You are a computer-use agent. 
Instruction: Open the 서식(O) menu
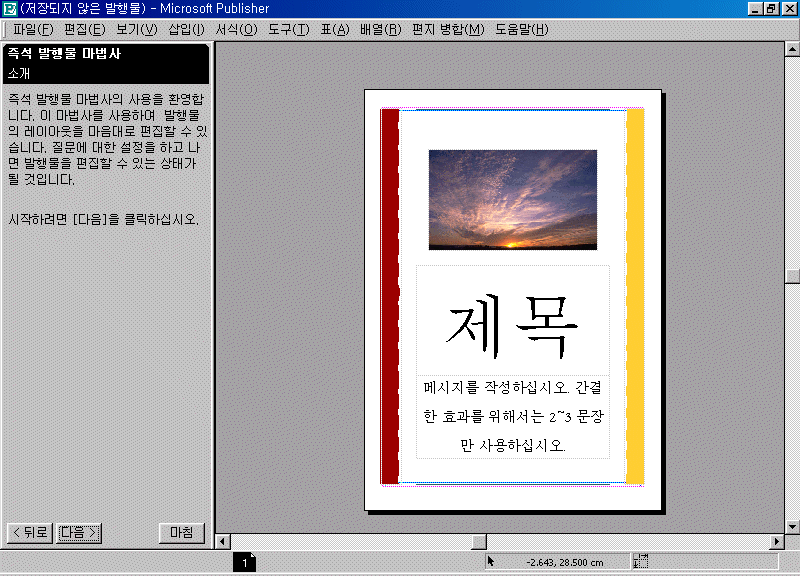click(x=236, y=29)
